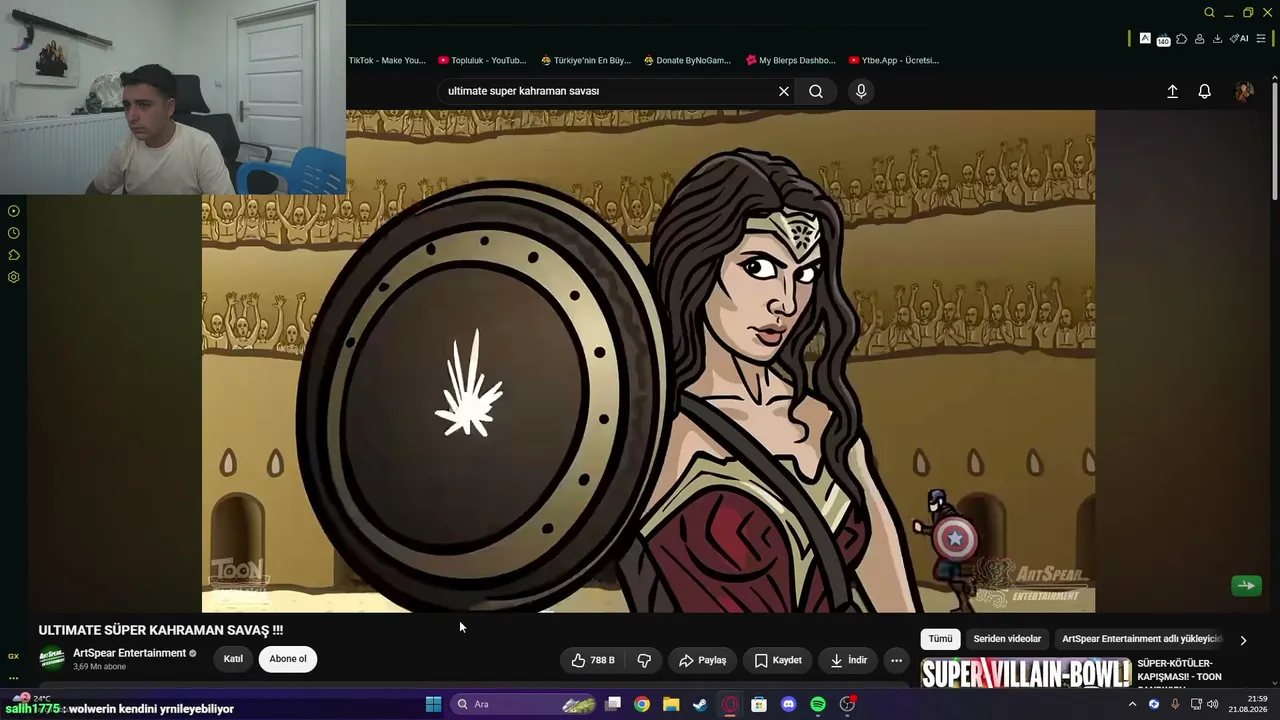Subscribe with the Abone ol button
The height and width of the screenshot is (720, 1280).
288,659
